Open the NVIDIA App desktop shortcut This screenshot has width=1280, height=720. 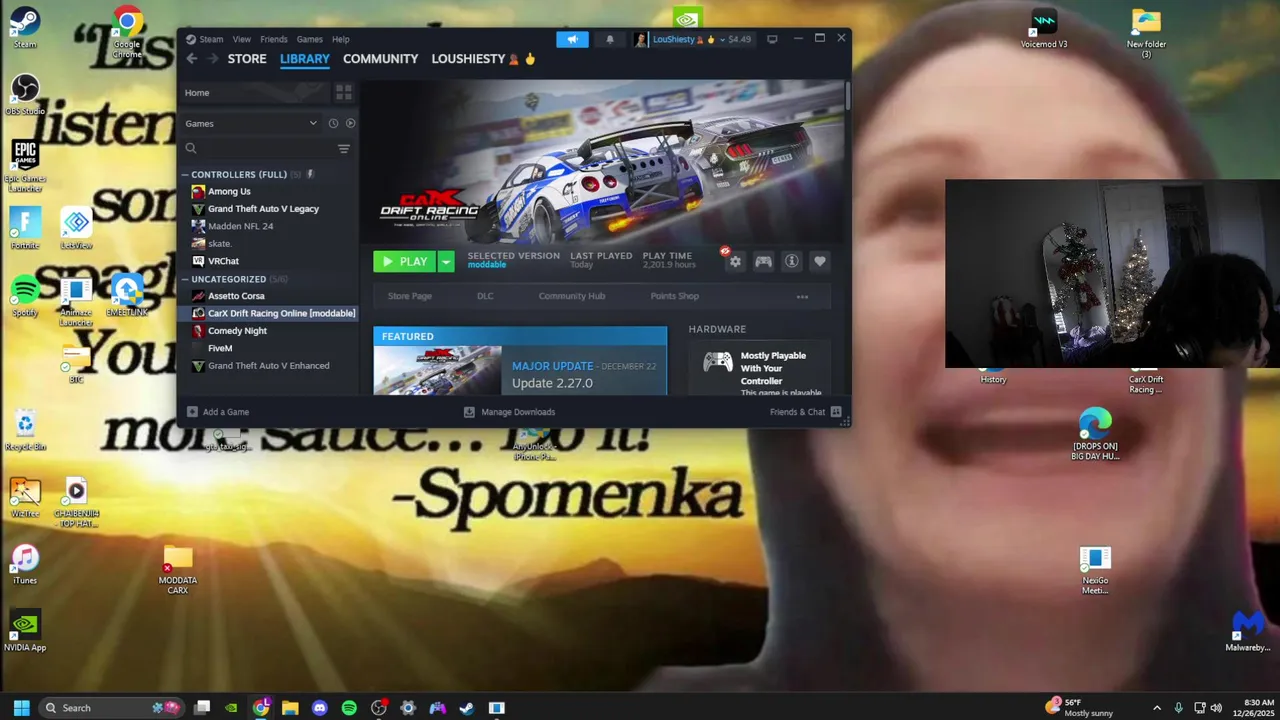pyautogui.click(x=25, y=632)
